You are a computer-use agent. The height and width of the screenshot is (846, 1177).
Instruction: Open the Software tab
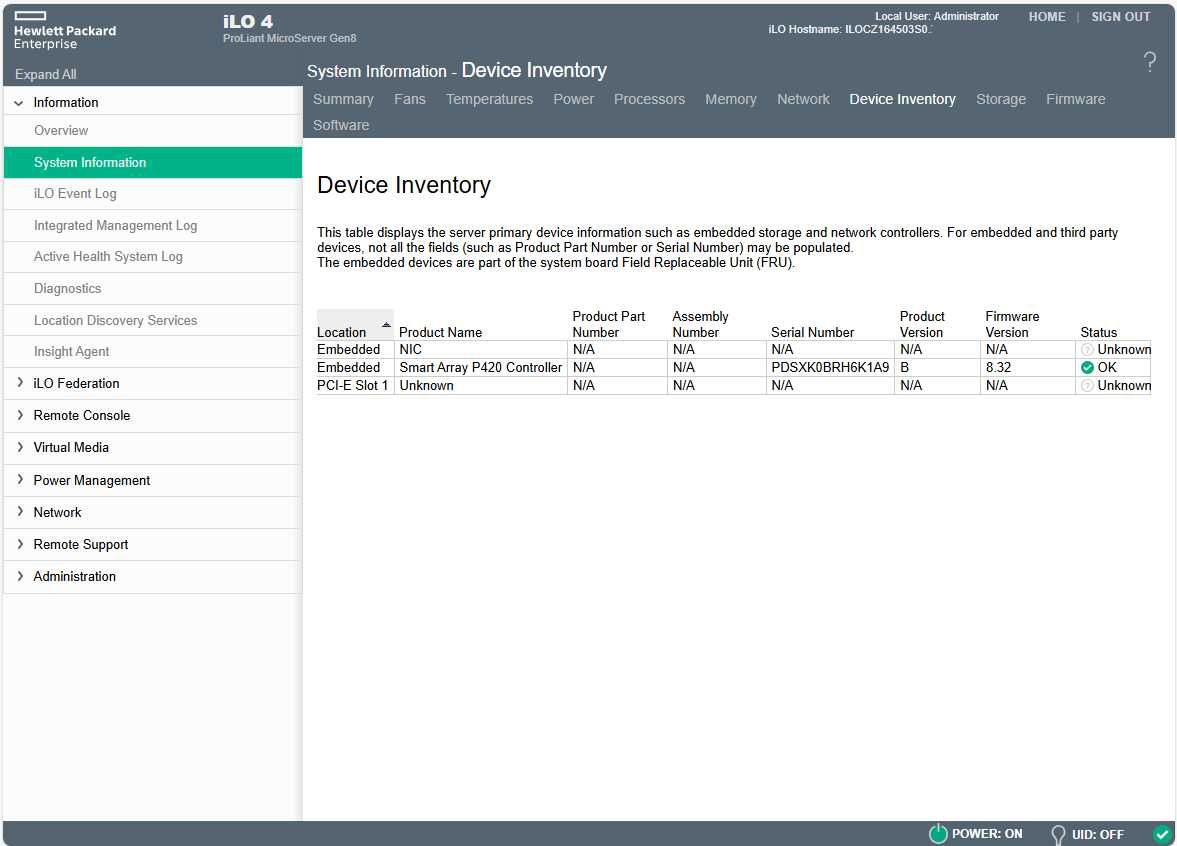tap(341, 125)
